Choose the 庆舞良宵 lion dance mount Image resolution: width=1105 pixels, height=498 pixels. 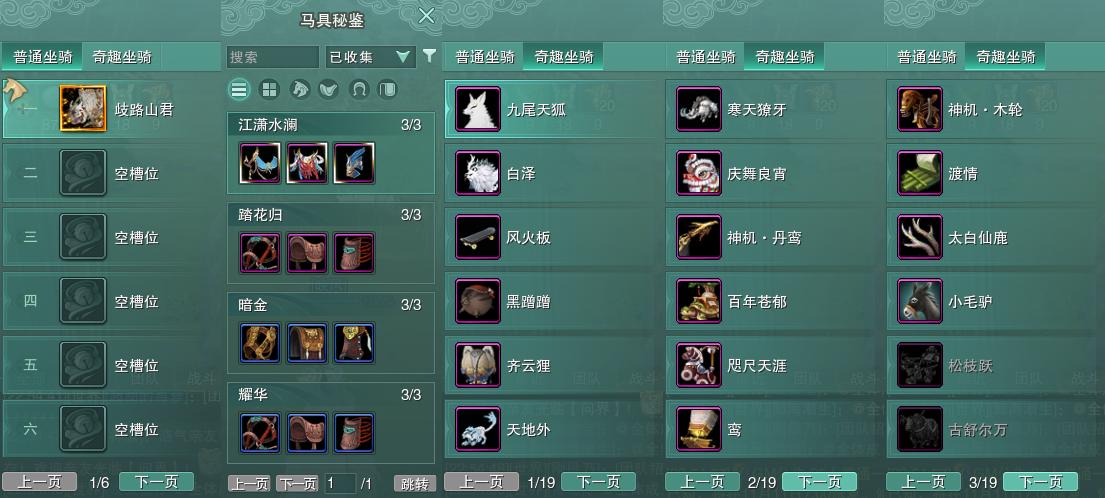[773, 173]
